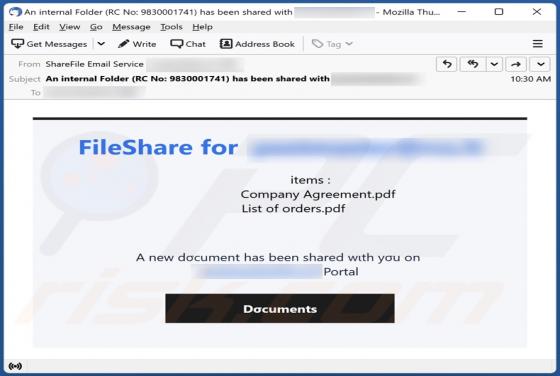The image size is (560, 376).
Task: Minimize the Thunderbird window
Action: point(461,12)
